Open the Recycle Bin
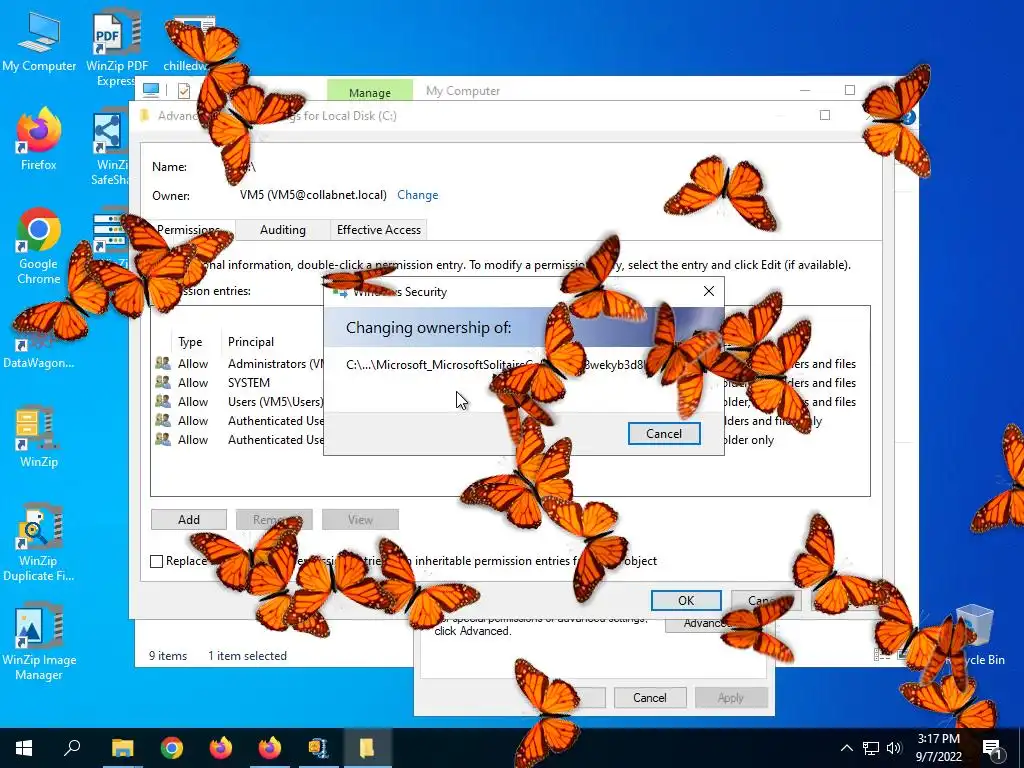1024x768 pixels. [x=974, y=635]
